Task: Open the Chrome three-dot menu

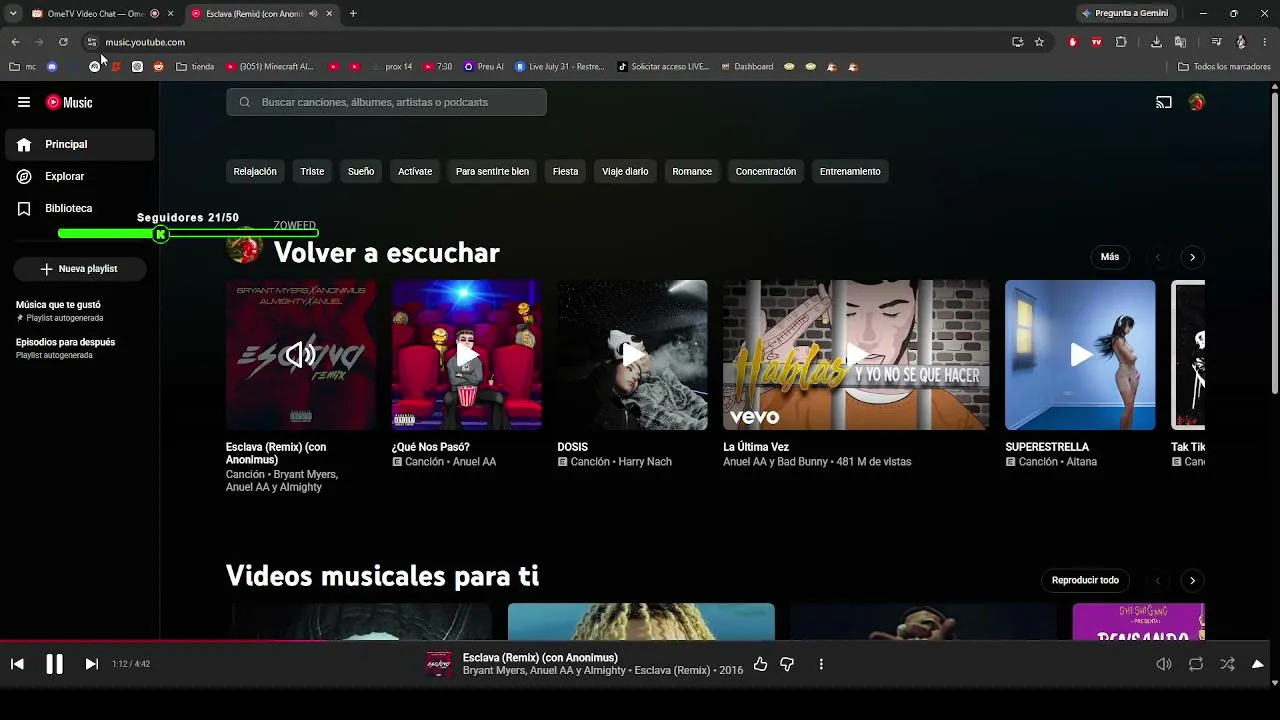Action: tap(1265, 42)
